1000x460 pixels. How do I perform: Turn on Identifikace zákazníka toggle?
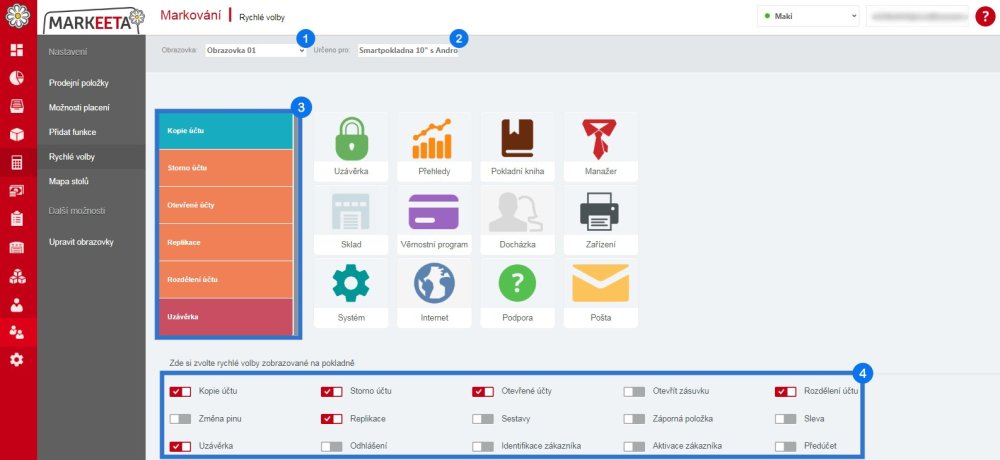click(x=483, y=447)
